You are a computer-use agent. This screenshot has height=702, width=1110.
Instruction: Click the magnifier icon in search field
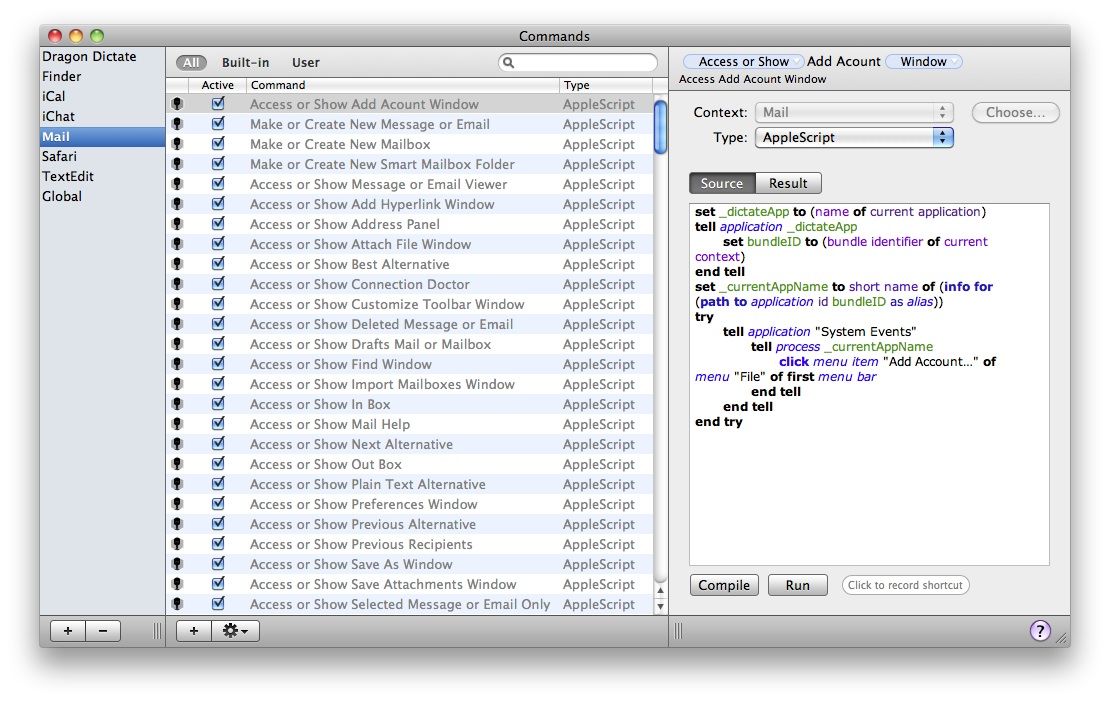pyautogui.click(x=508, y=62)
